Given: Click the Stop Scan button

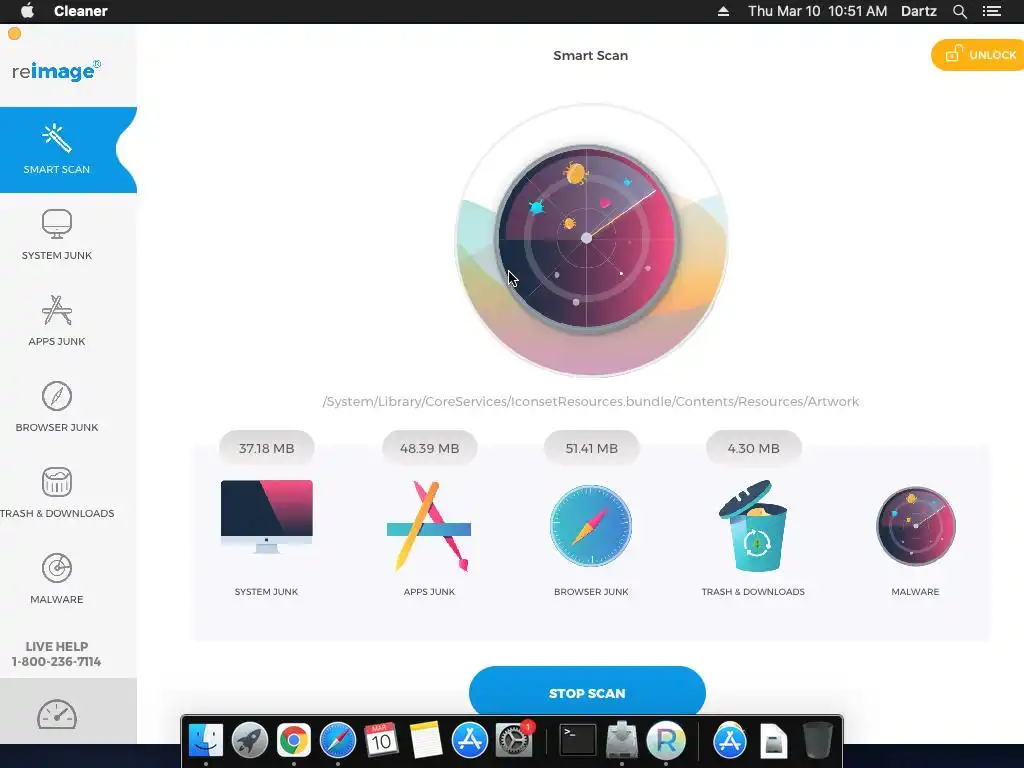Looking at the screenshot, I should [x=587, y=692].
